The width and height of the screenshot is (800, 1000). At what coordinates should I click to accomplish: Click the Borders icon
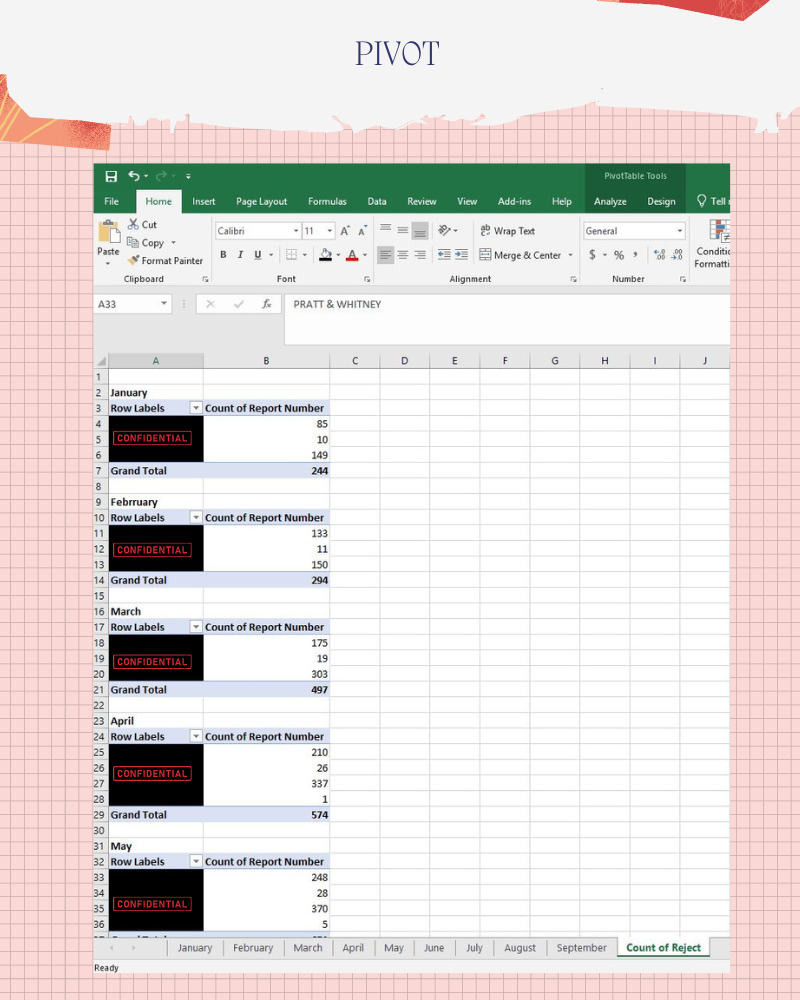click(291, 254)
